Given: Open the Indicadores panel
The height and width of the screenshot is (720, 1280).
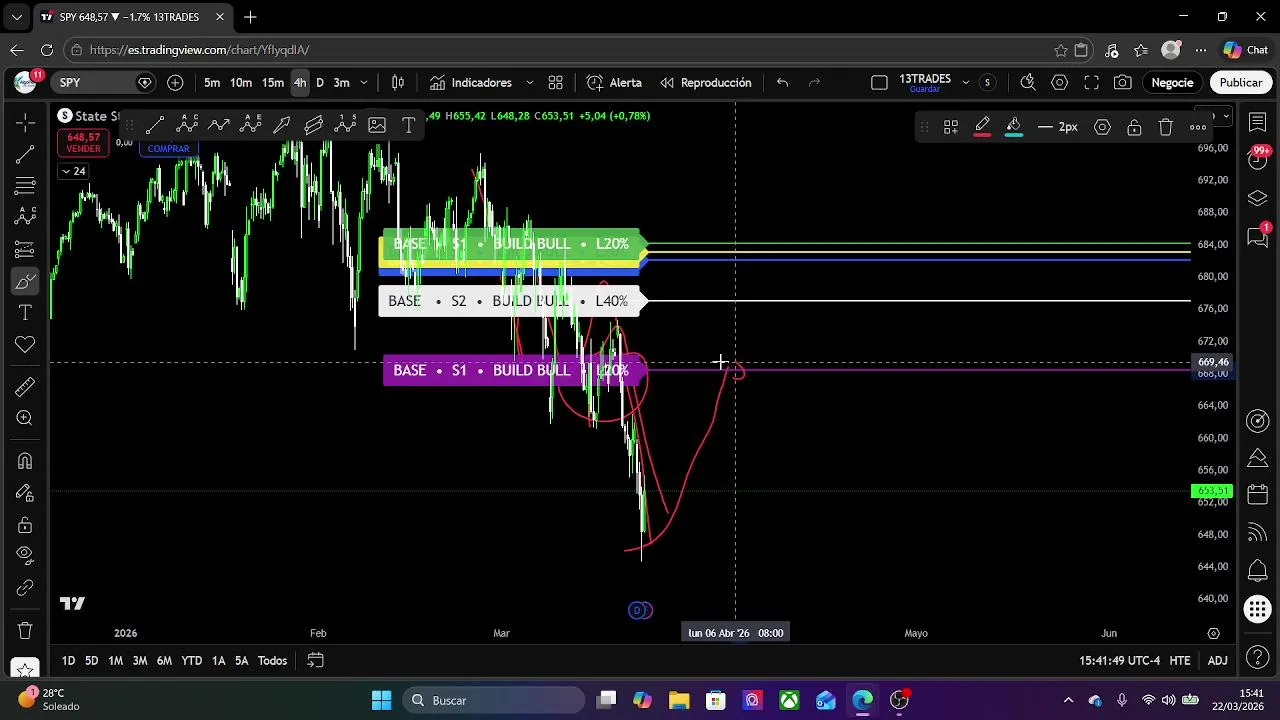Looking at the screenshot, I should pos(470,83).
